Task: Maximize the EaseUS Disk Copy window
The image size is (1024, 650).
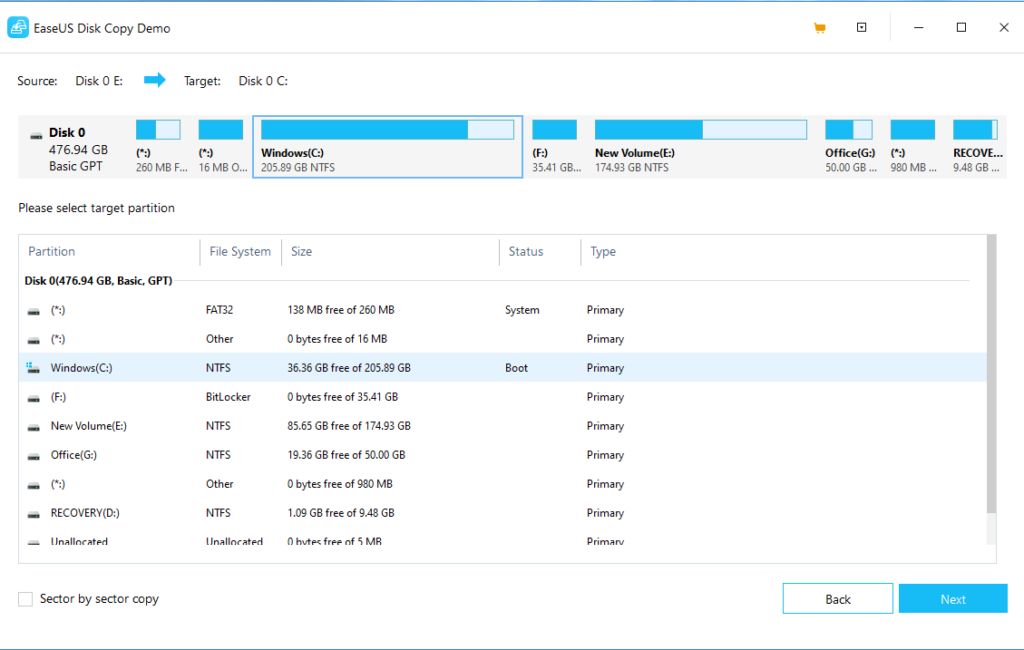Action: coord(961,27)
